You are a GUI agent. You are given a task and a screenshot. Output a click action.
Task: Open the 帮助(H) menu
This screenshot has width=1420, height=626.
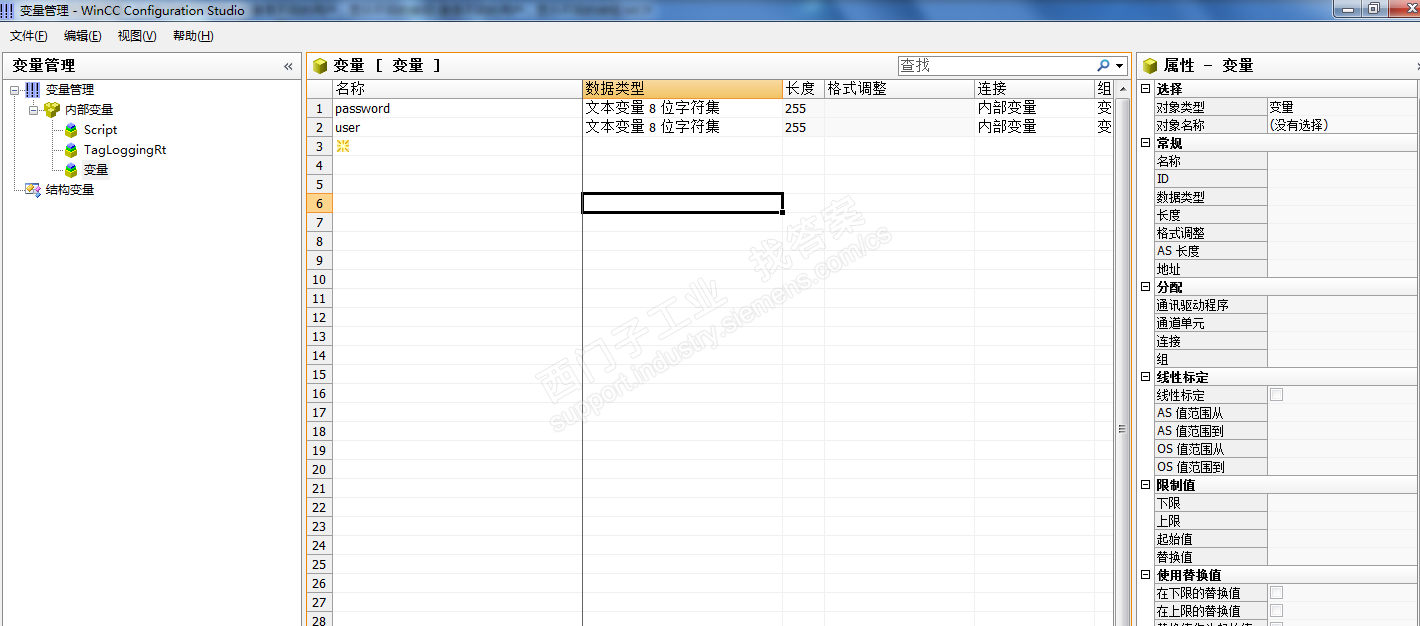click(x=193, y=36)
